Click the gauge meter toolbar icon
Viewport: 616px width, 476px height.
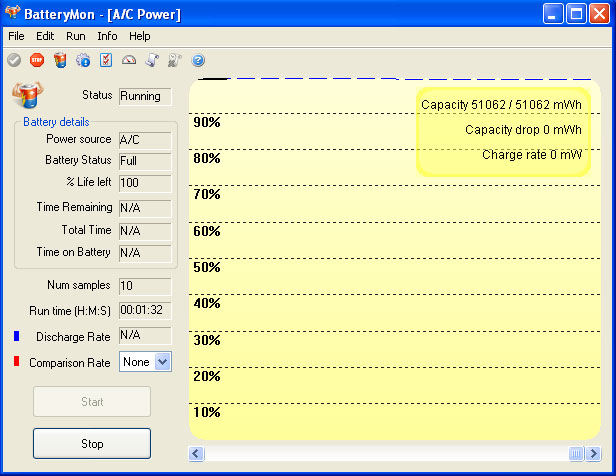tap(129, 60)
